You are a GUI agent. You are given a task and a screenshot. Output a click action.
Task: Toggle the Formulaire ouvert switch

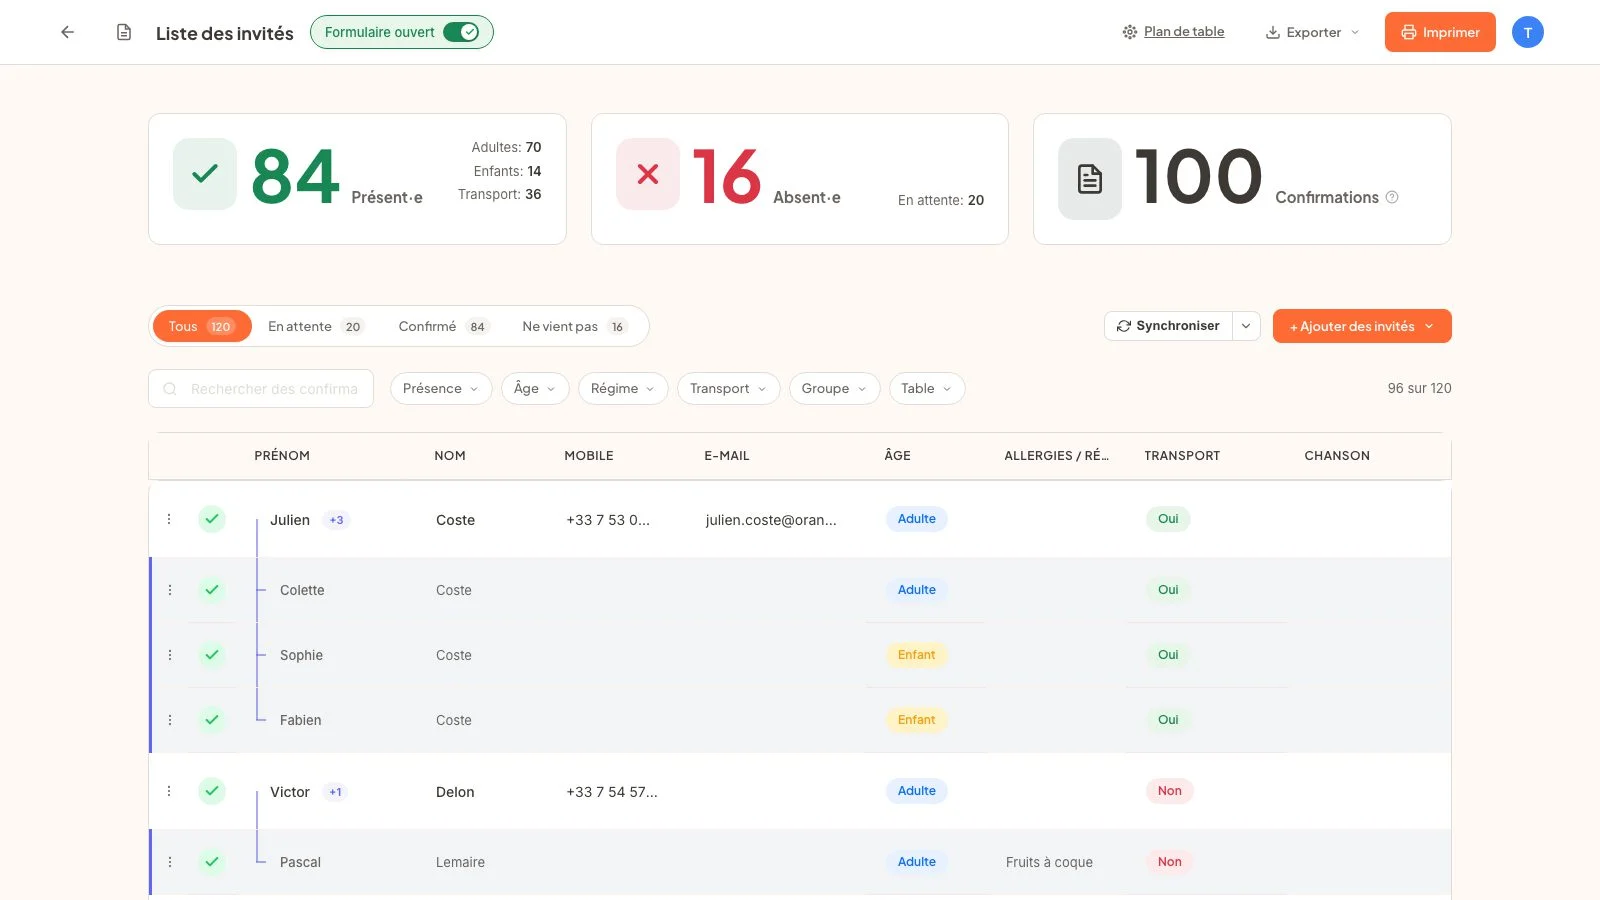pos(462,32)
